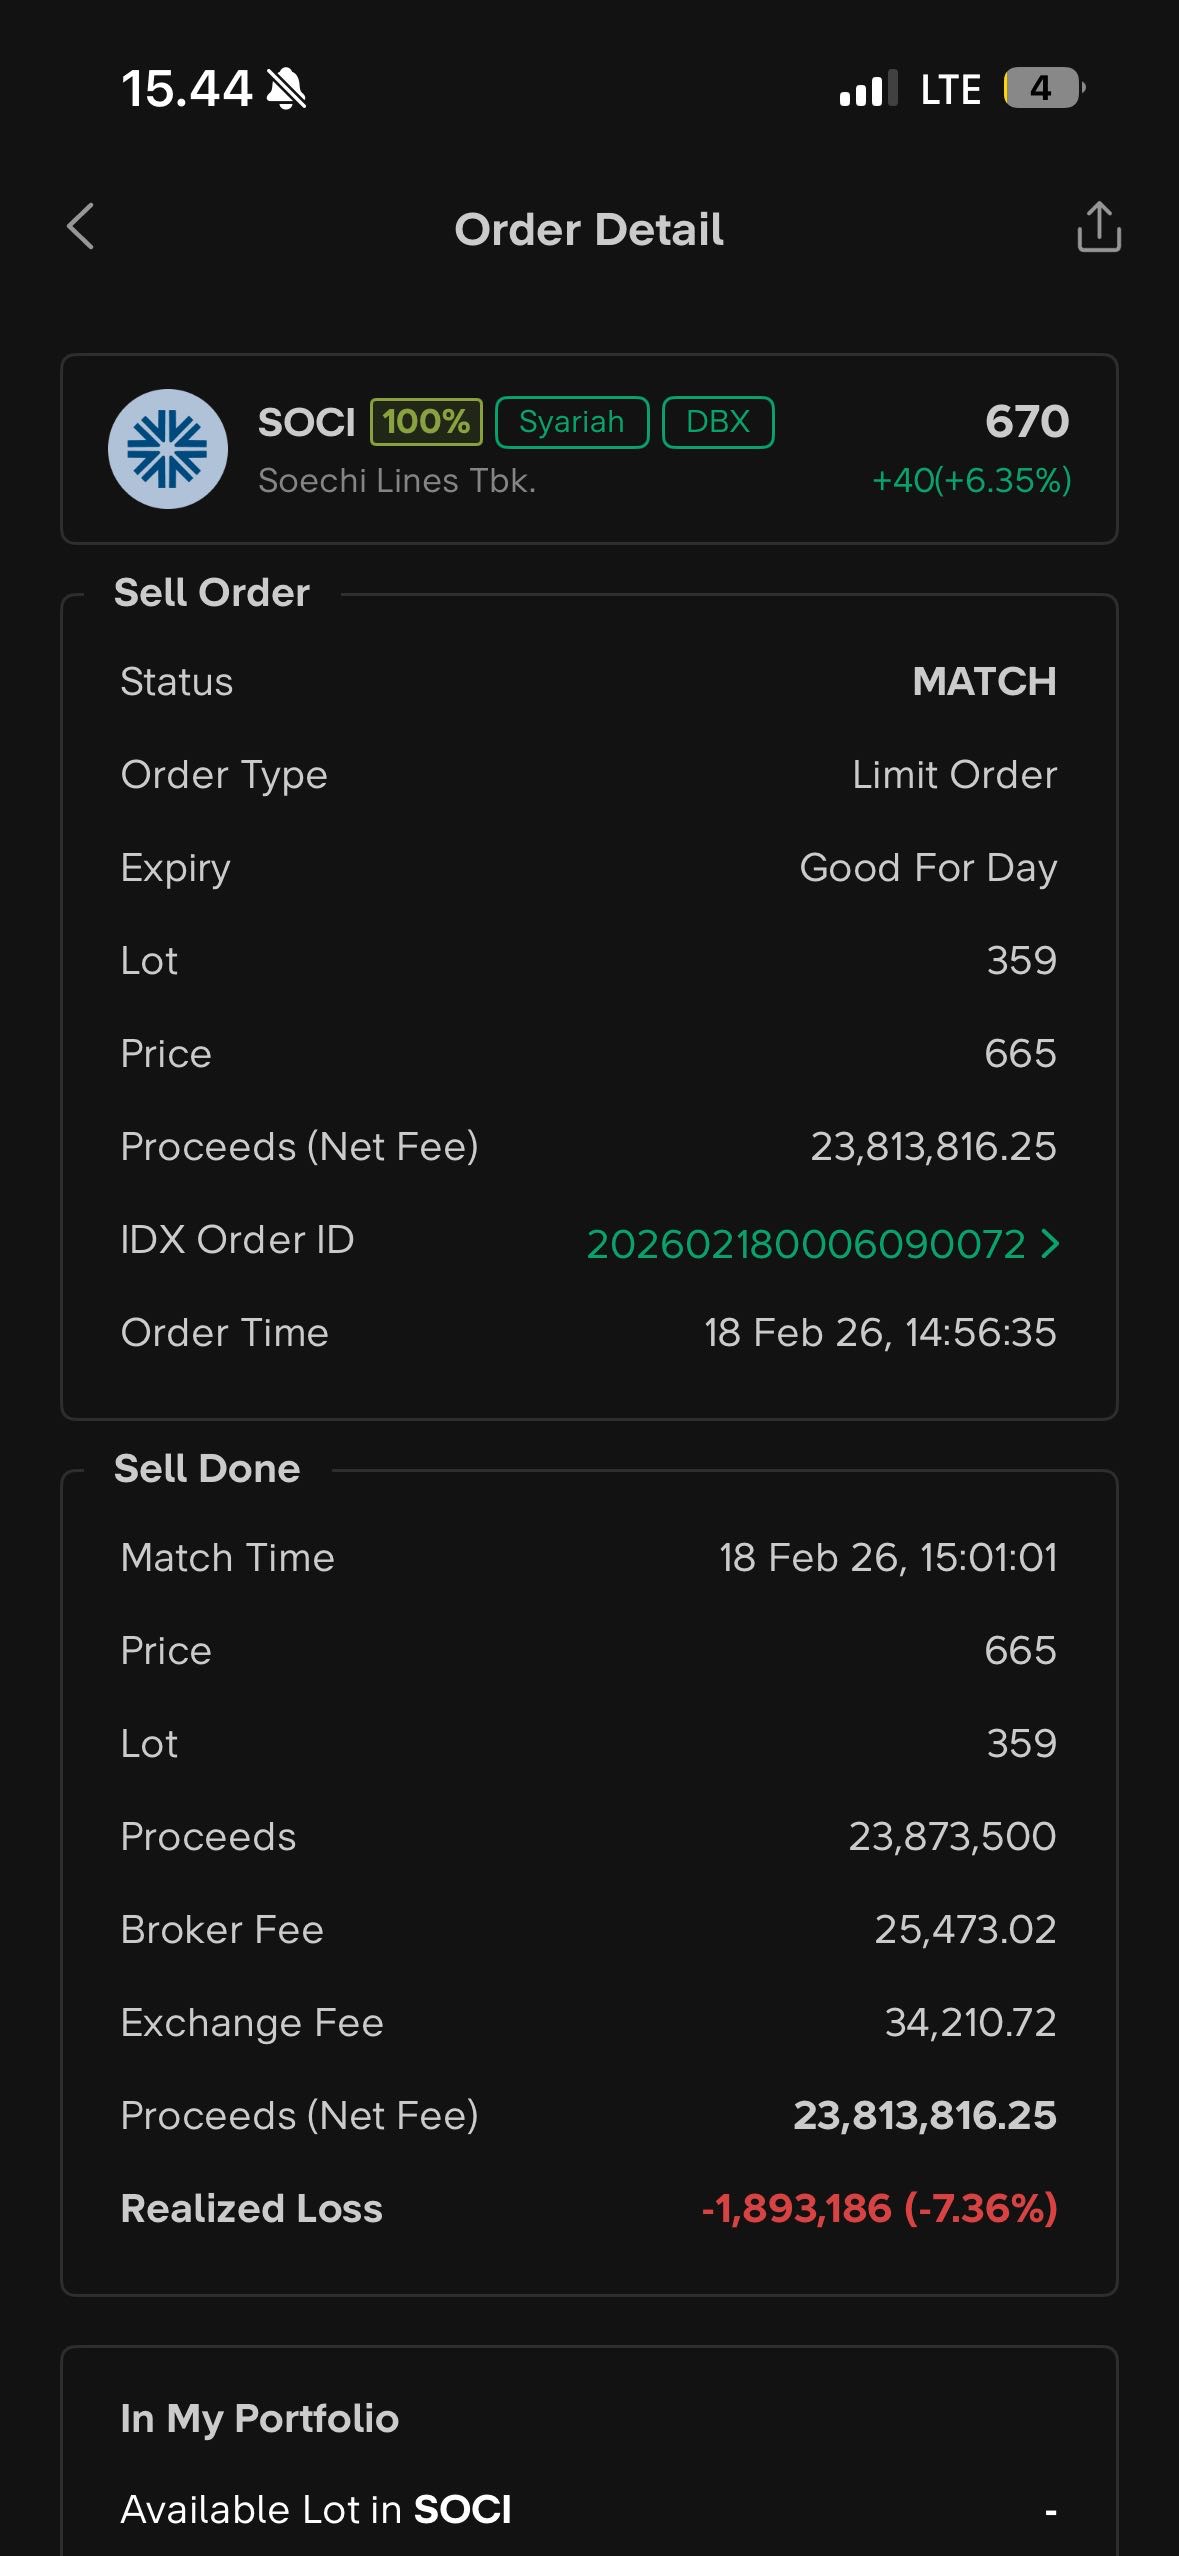Image resolution: width=1179 pixels, height=2556 pixels.
Task: Tap the SOCI ticker name
Action: click(306, 422)
